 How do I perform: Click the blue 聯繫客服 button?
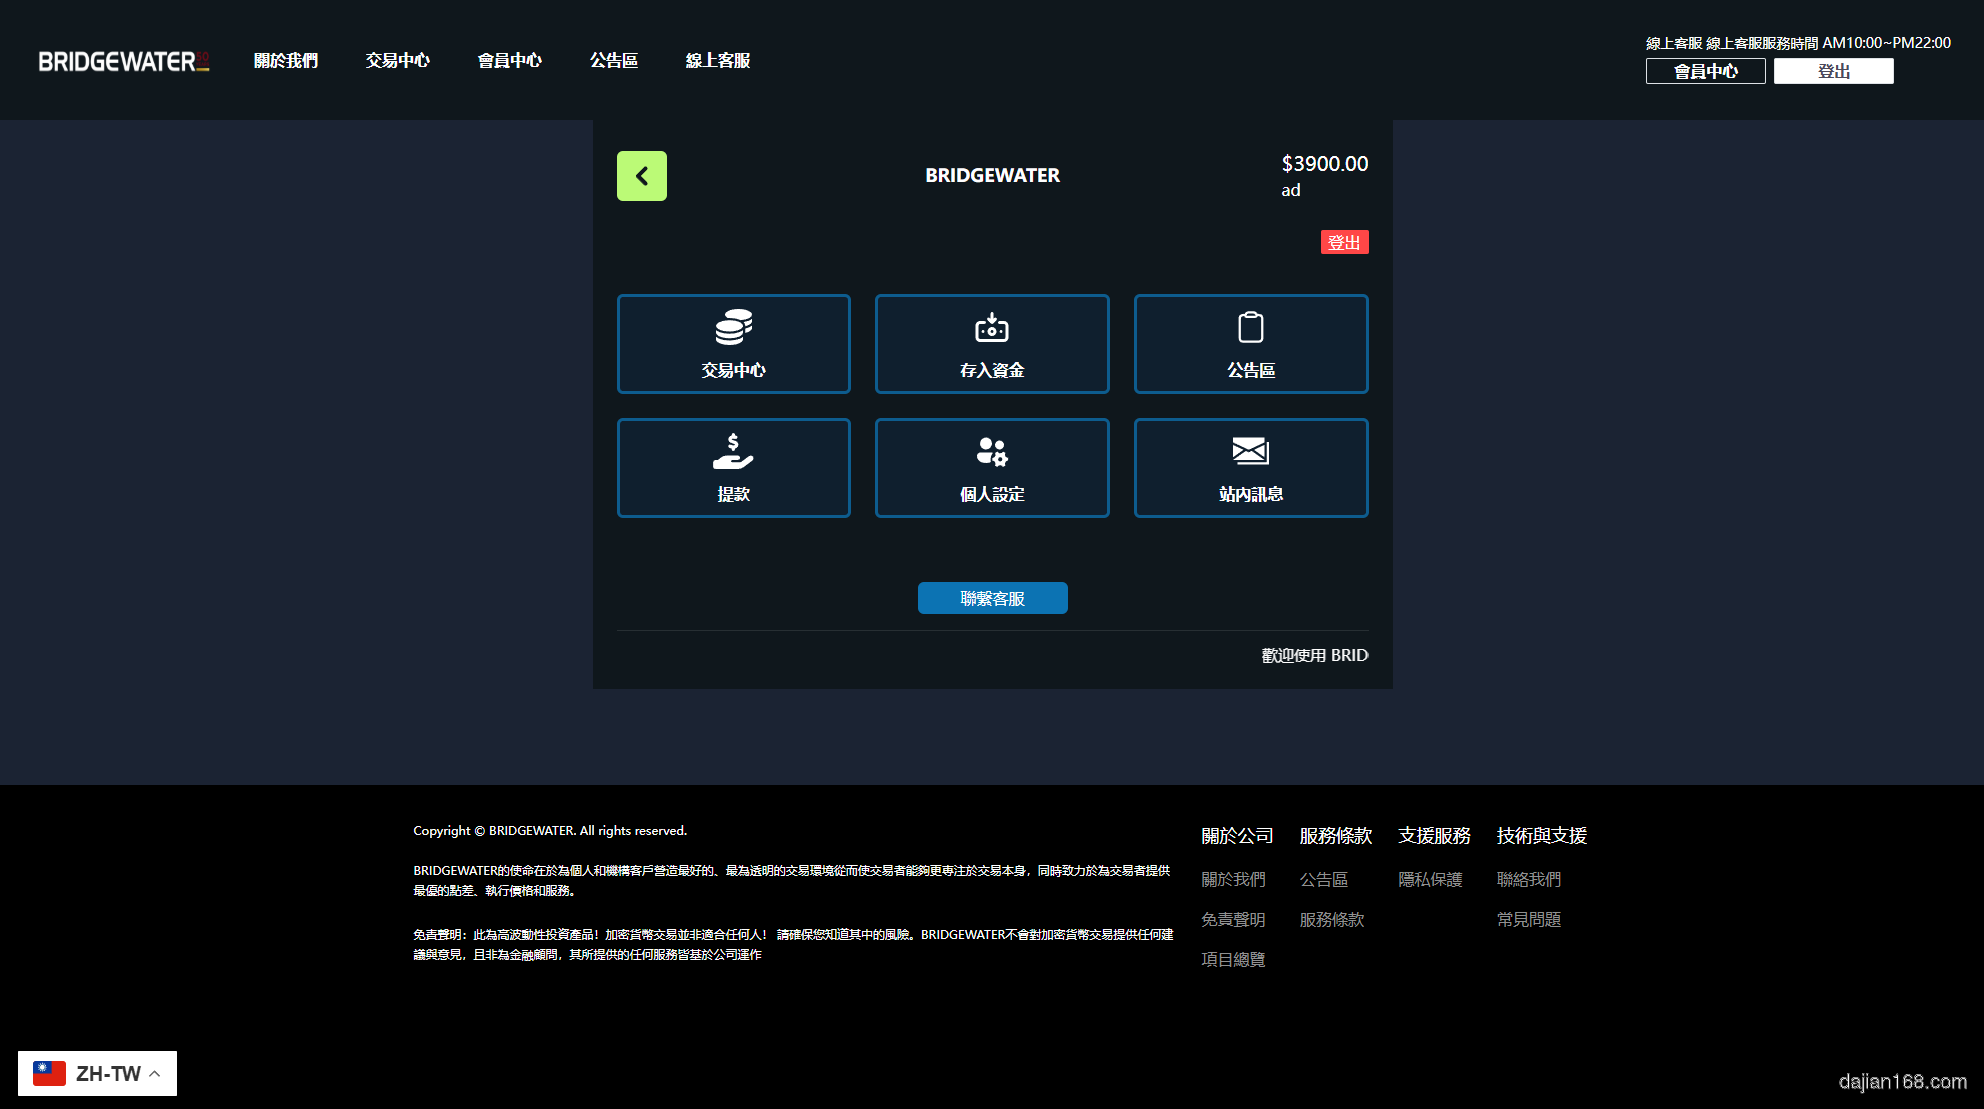click(992, 598)
